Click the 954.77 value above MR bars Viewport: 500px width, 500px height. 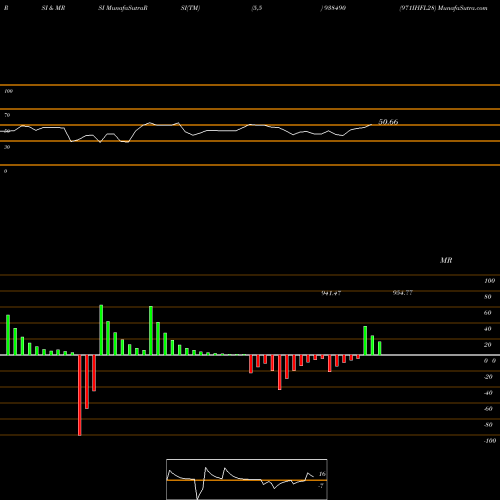click(x=403, y=293)
